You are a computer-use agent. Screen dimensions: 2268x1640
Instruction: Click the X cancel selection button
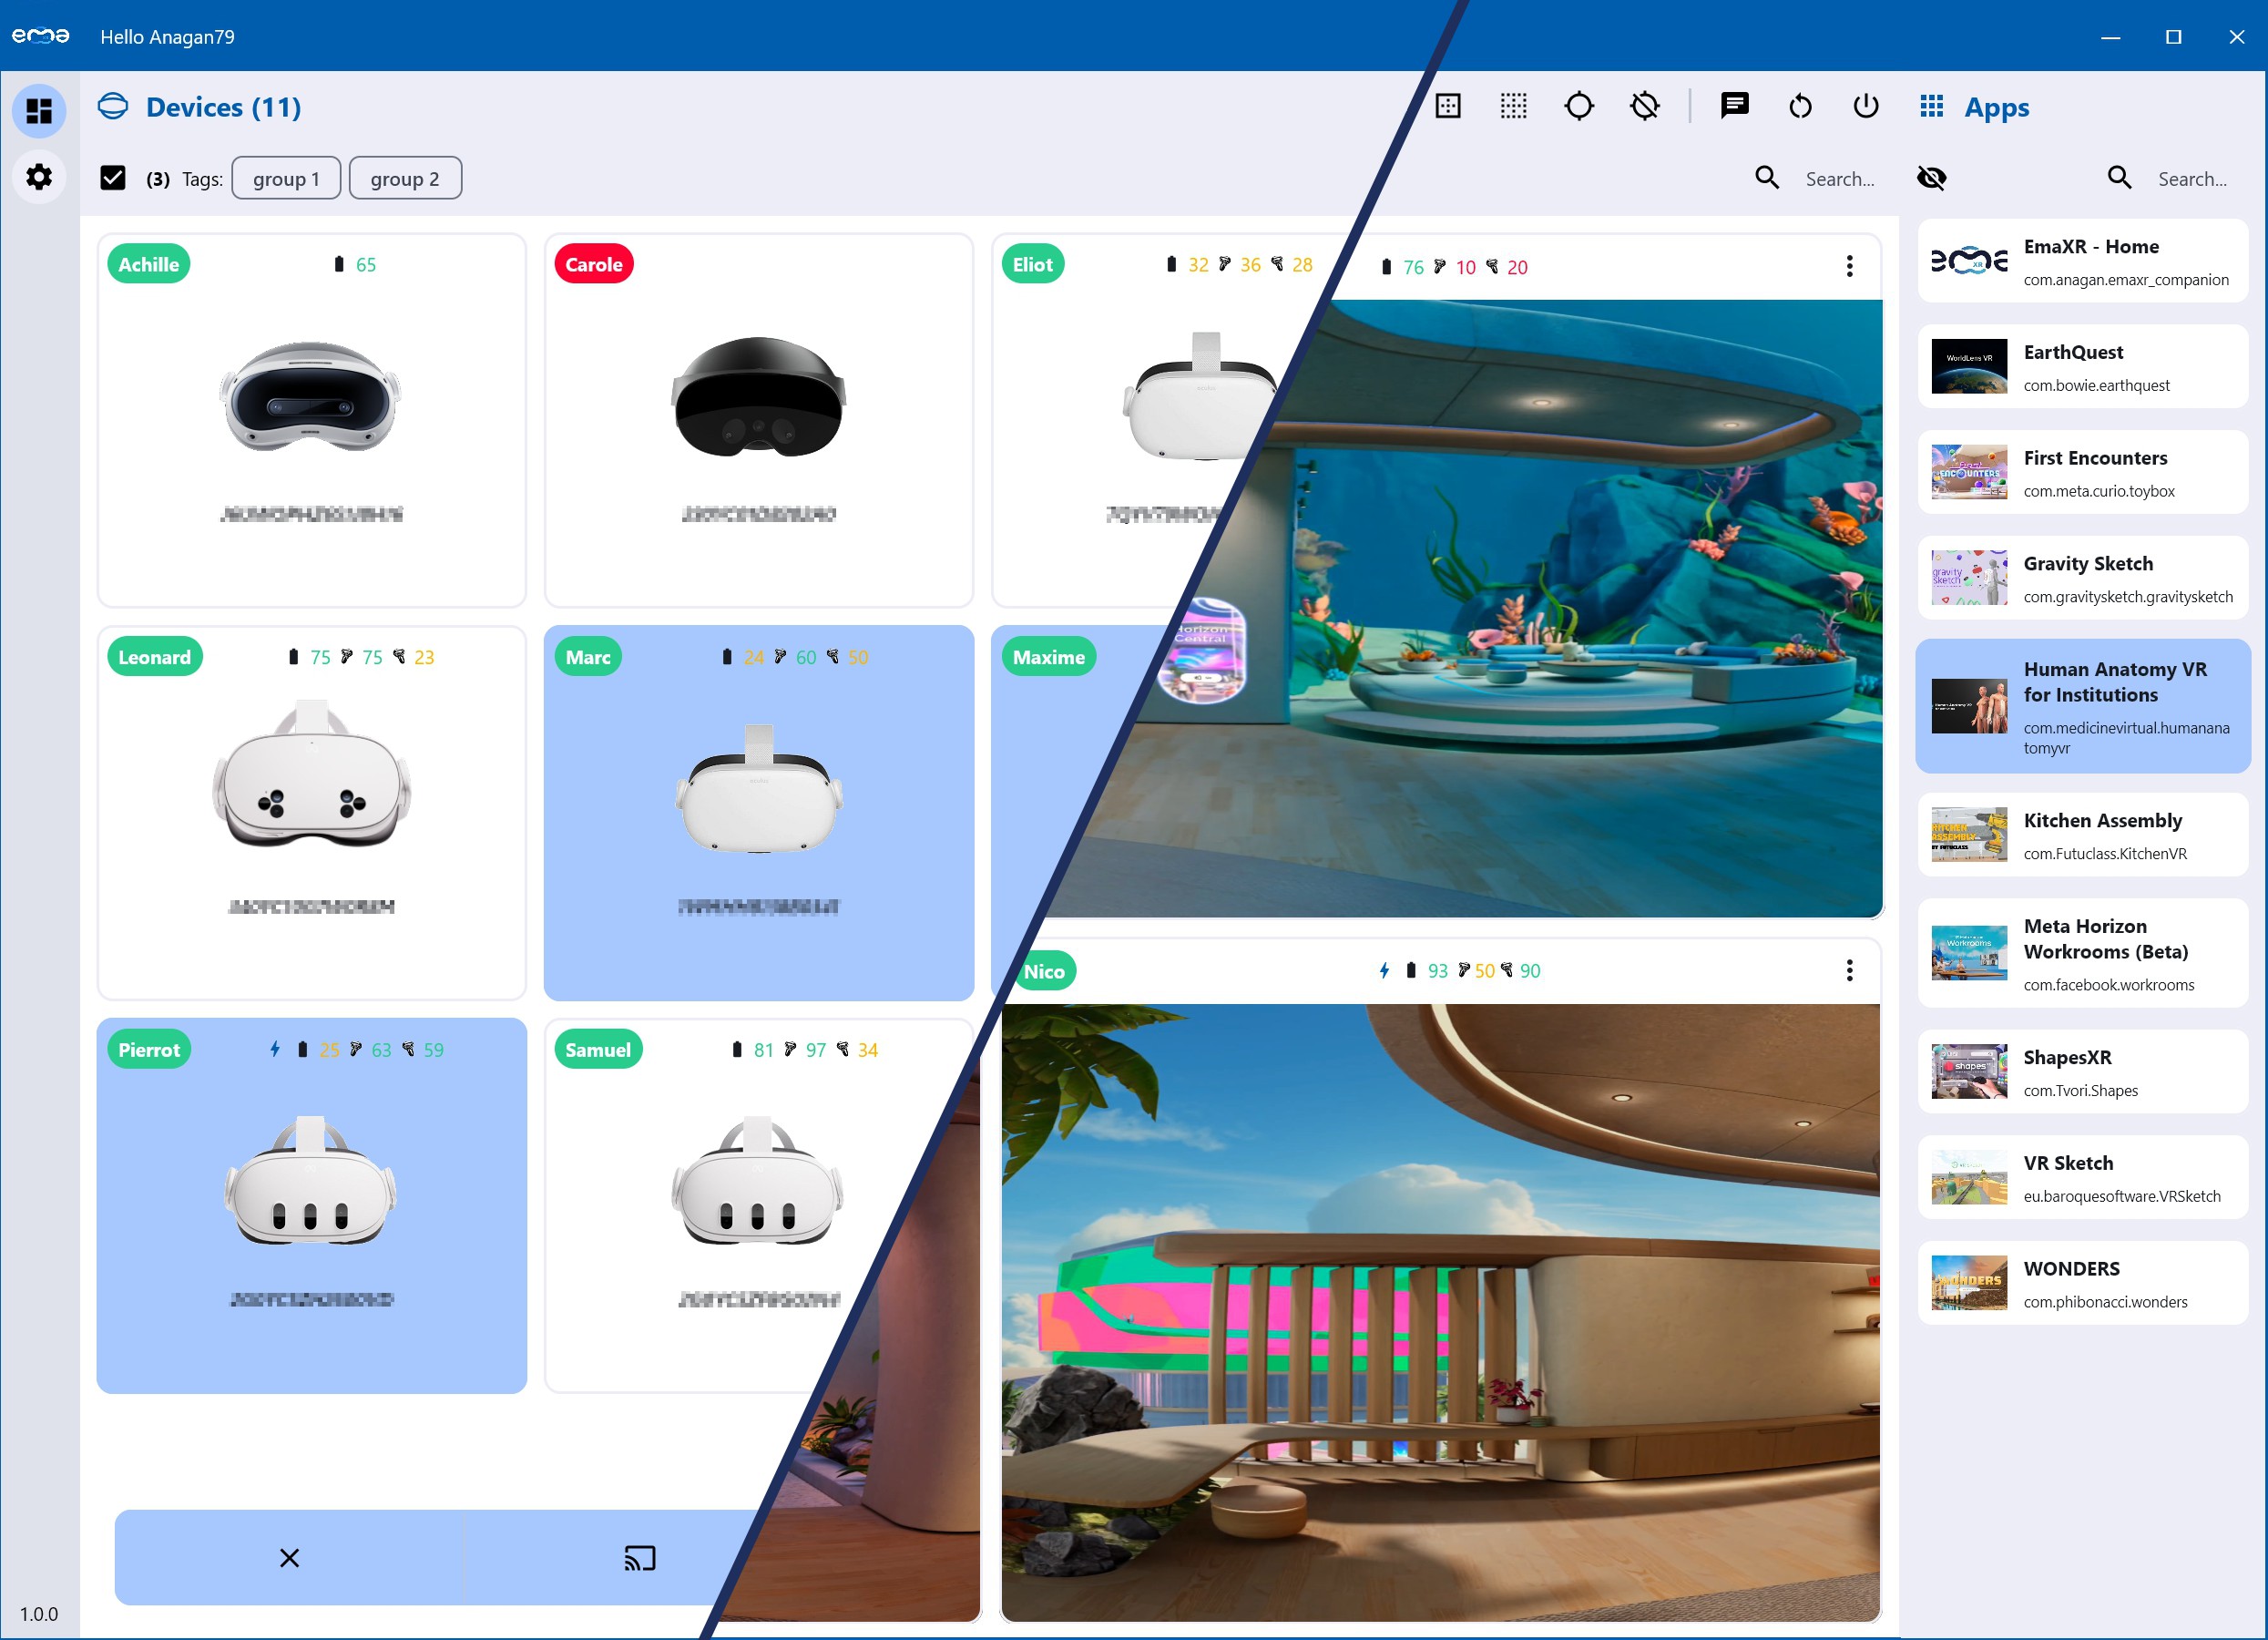pos(289,1557)
